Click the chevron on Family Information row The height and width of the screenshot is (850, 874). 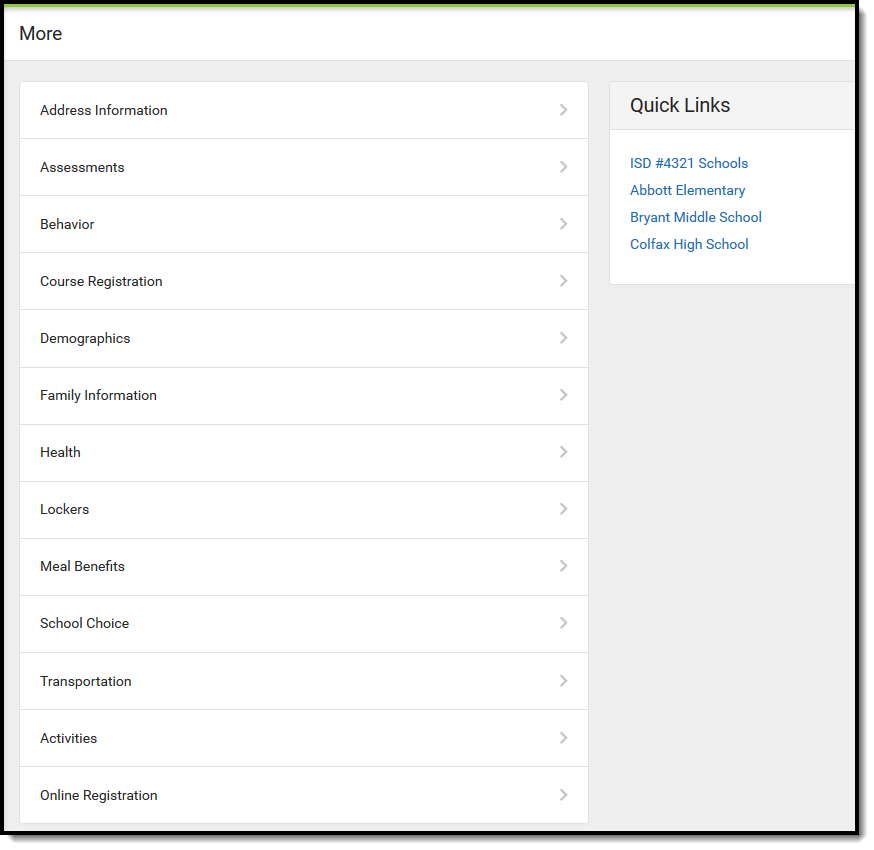564,395
